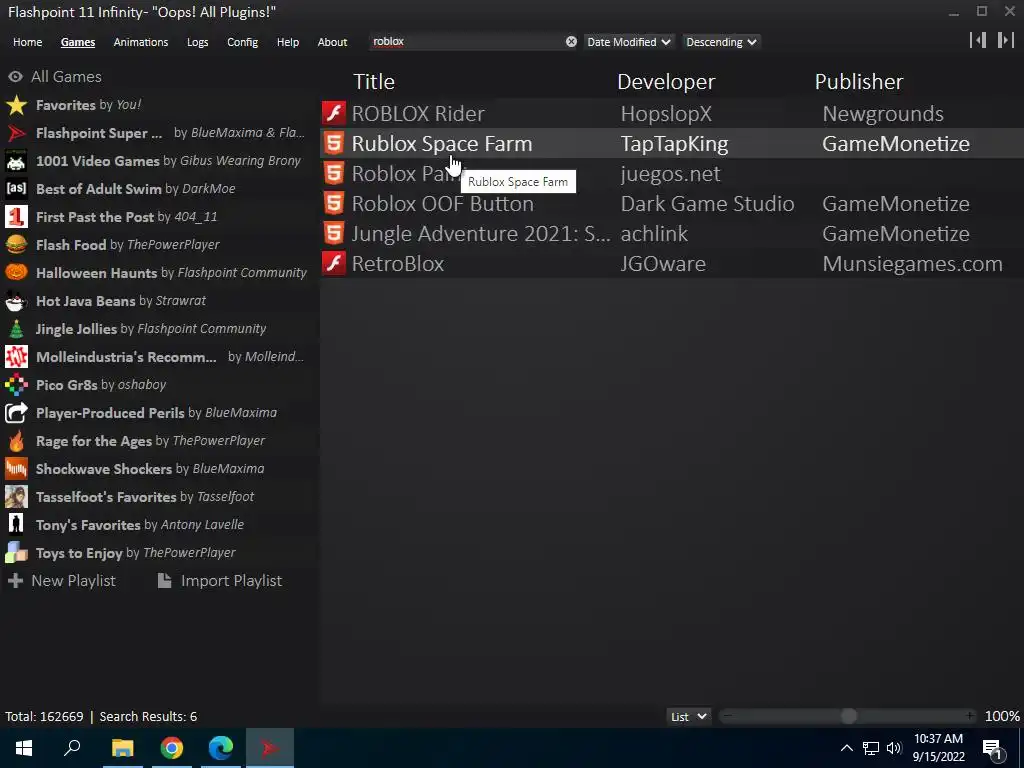The width and height of the screenshot is (1024, 768).
Task: Click the plus end of the scale slider
Action: (x=970, y=716)
